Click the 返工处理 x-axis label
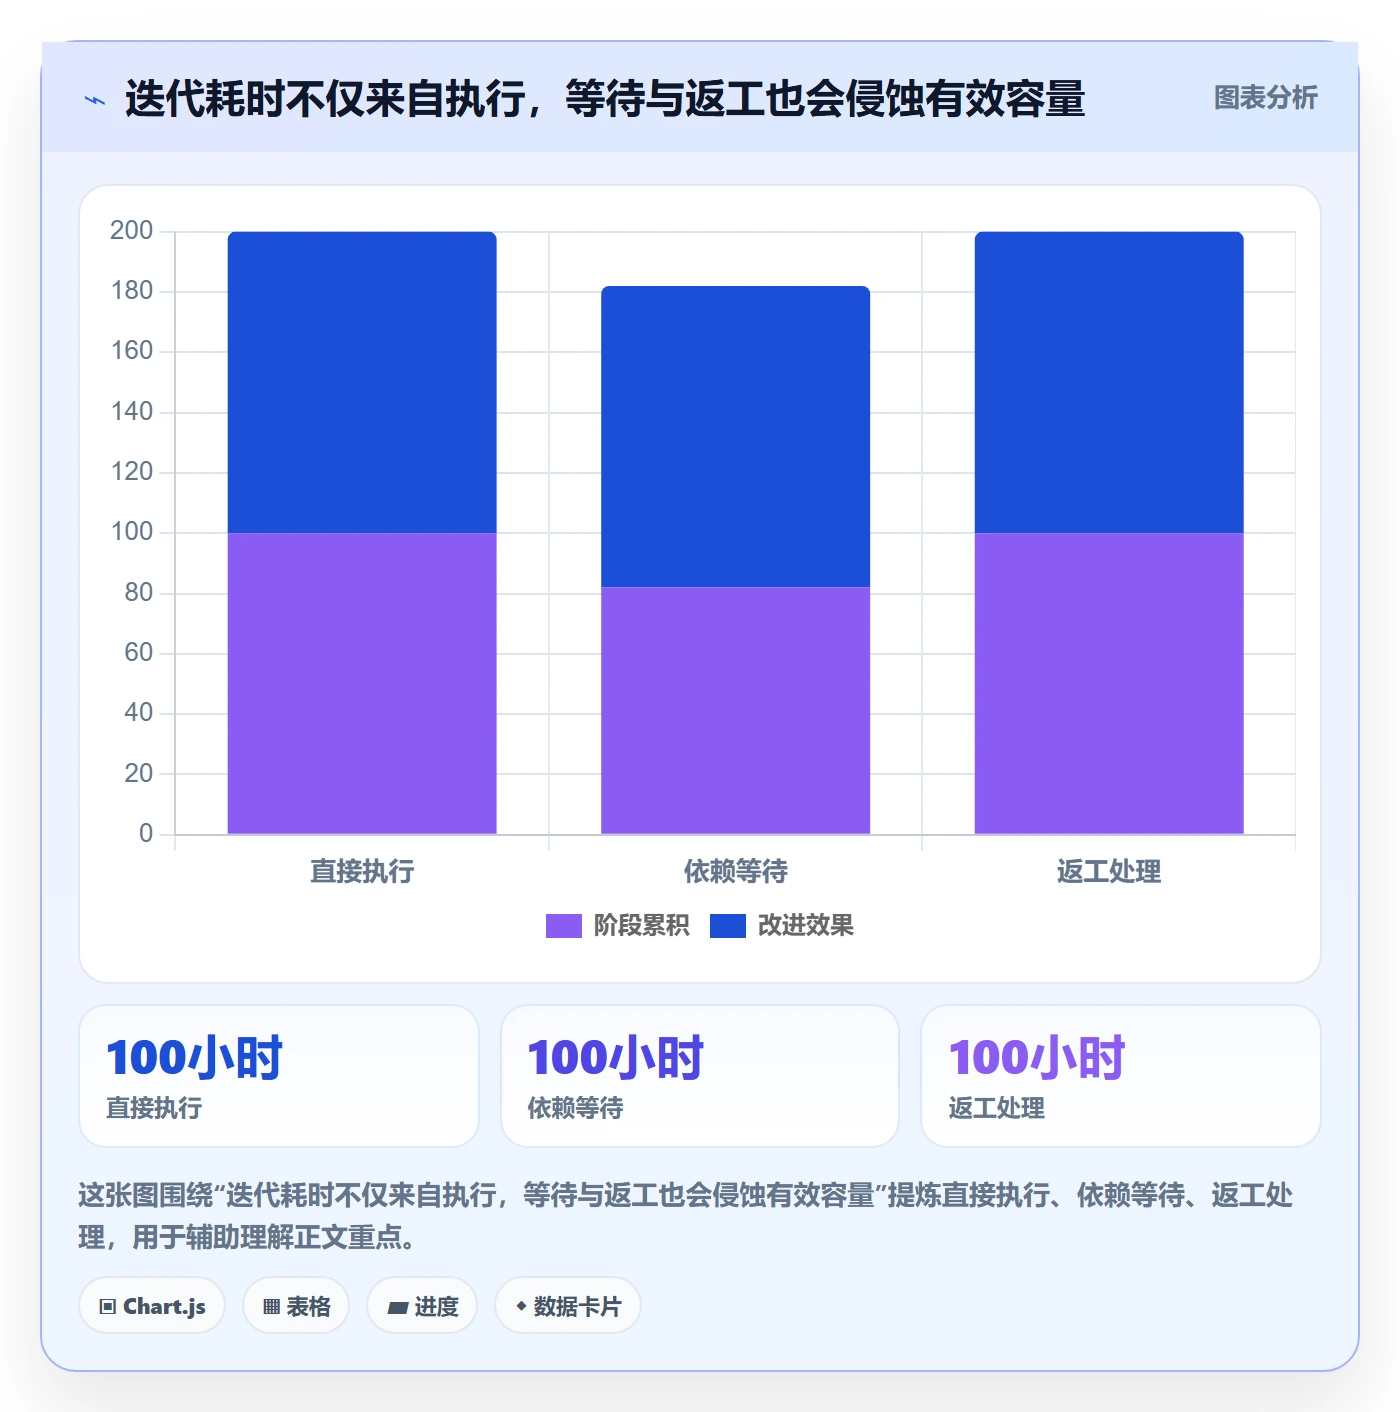Image resolution: width=1400 pixels, height=1412 pixels. point(1109,872)
